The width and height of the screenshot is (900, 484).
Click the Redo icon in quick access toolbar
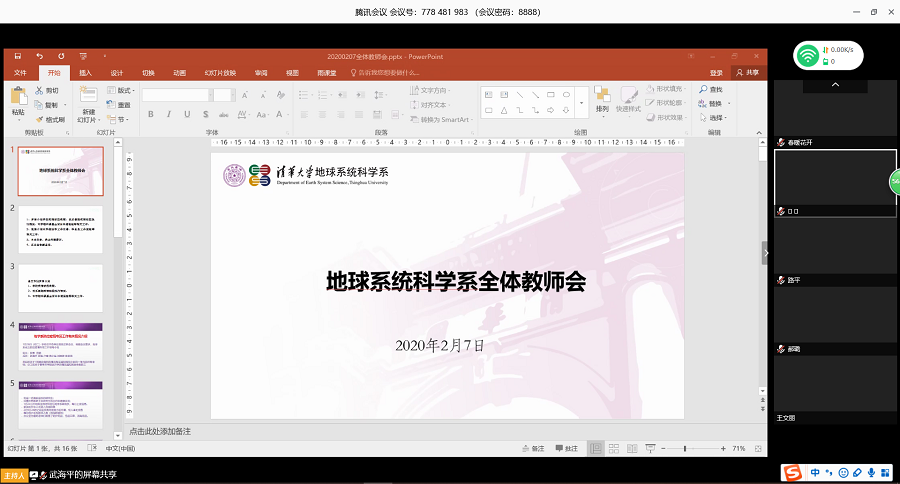point(61,56)
